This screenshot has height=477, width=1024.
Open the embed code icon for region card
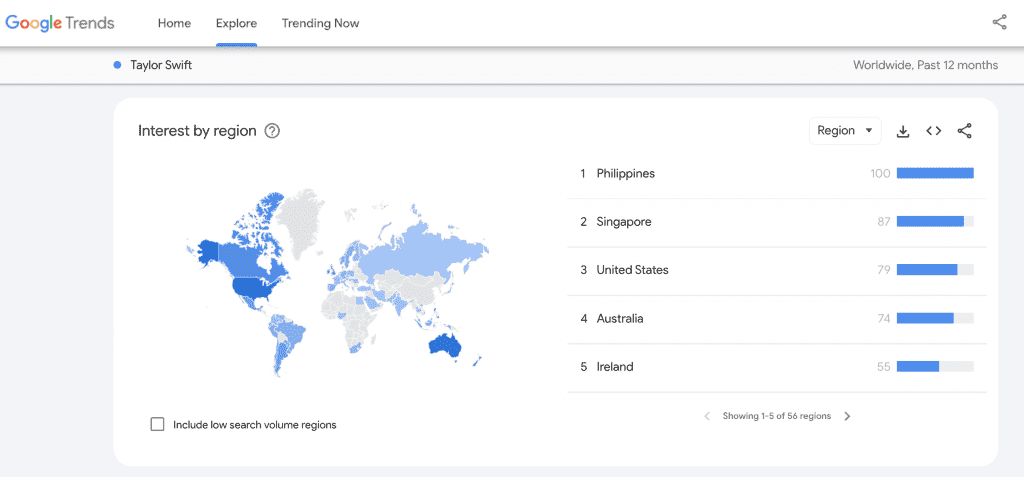click(933, 131)
